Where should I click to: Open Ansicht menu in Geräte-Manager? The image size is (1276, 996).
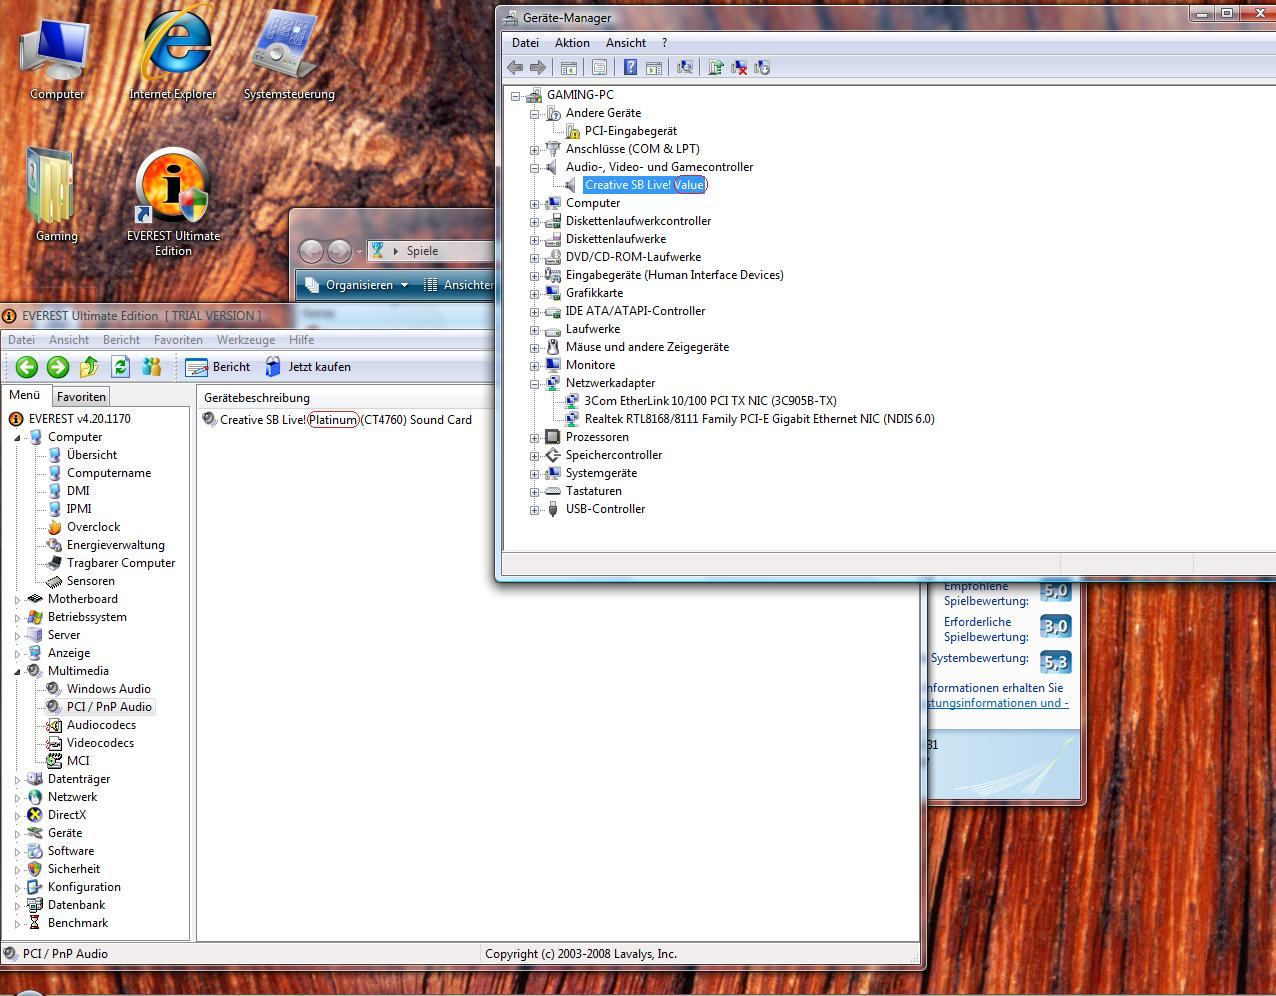click(626, 43)
